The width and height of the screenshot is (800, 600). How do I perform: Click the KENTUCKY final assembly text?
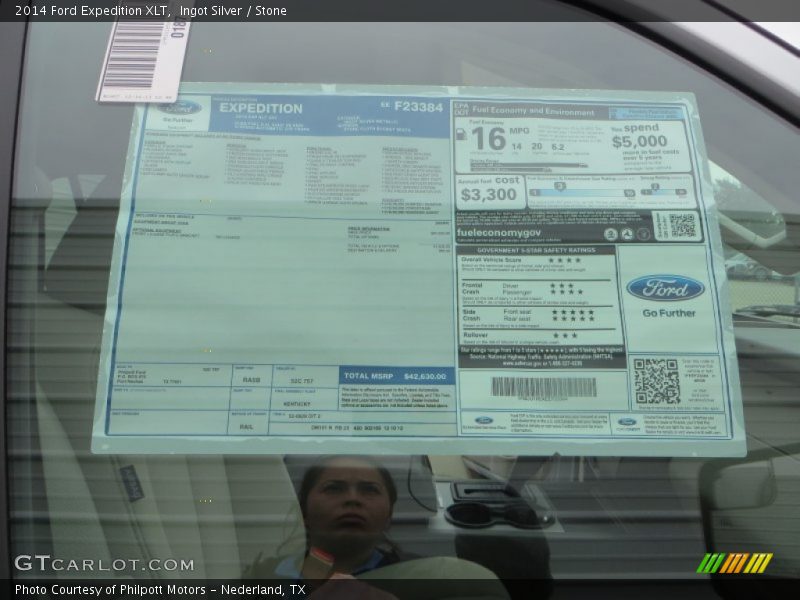[297, 404]
